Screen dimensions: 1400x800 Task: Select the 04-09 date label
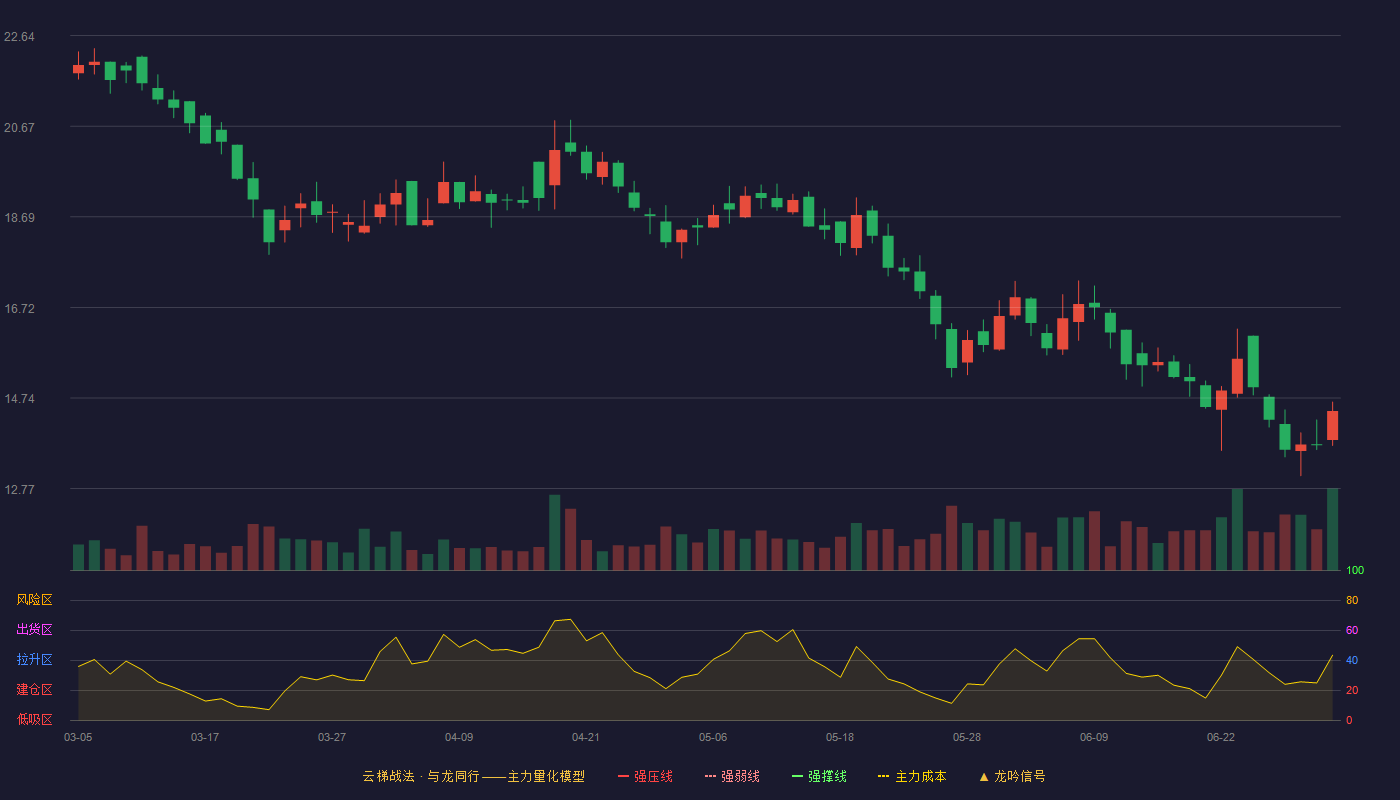click(x=459, y=737)
